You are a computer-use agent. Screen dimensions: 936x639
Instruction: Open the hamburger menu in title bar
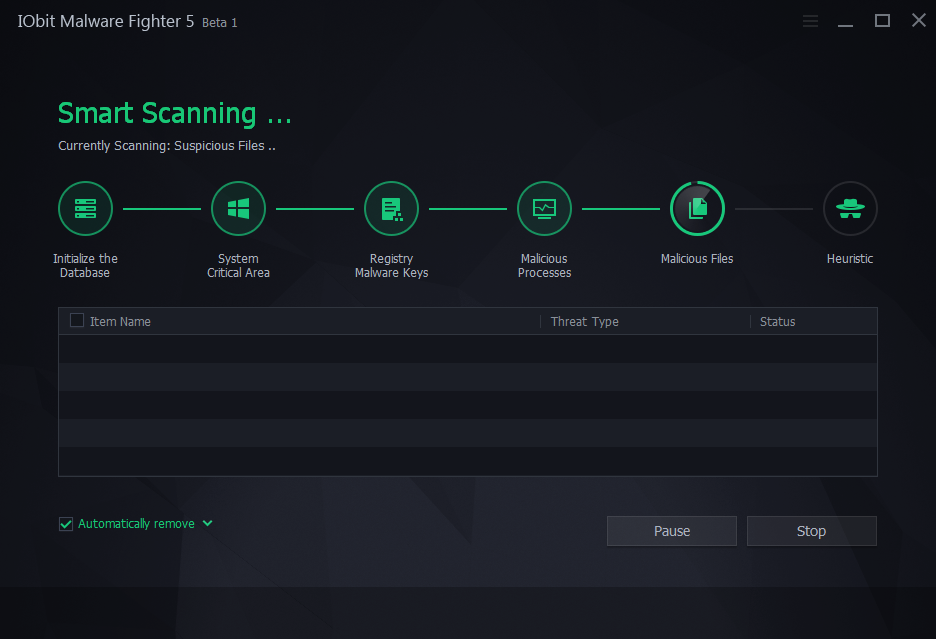tap(810, 21)
